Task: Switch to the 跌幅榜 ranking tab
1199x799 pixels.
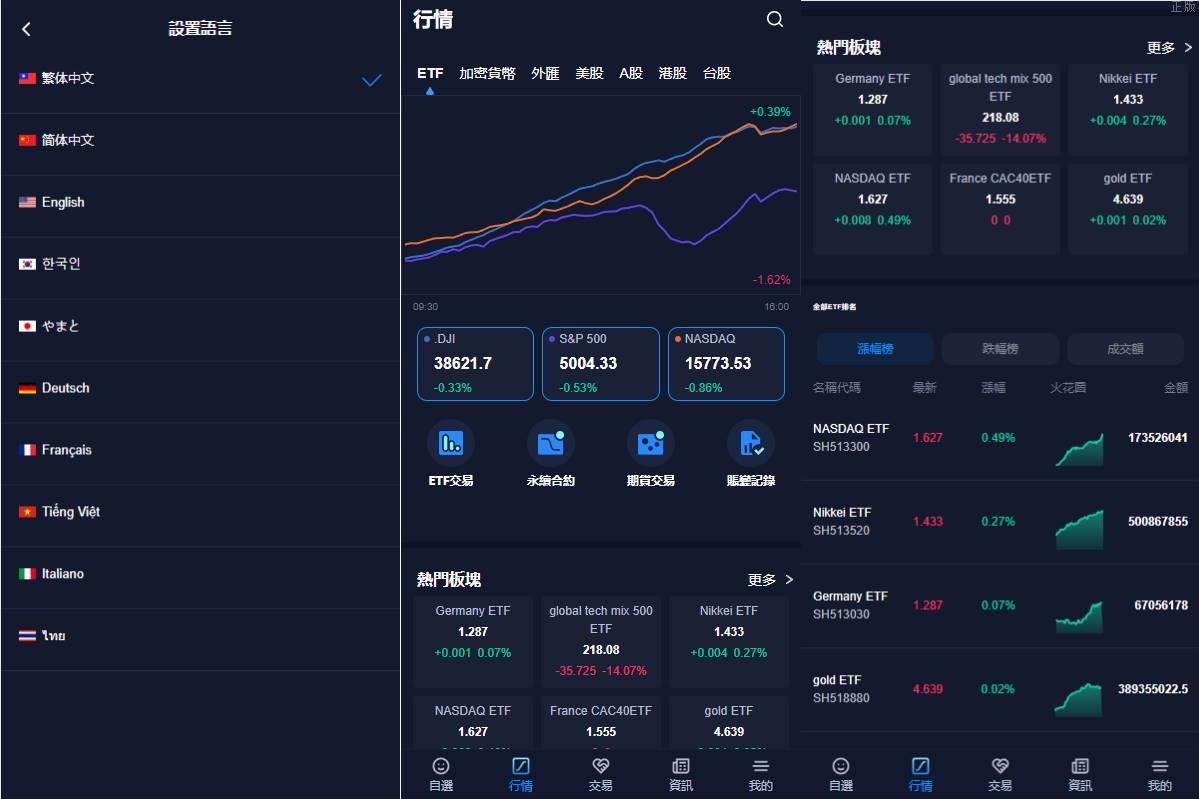Action: [x=1000, y=348]
